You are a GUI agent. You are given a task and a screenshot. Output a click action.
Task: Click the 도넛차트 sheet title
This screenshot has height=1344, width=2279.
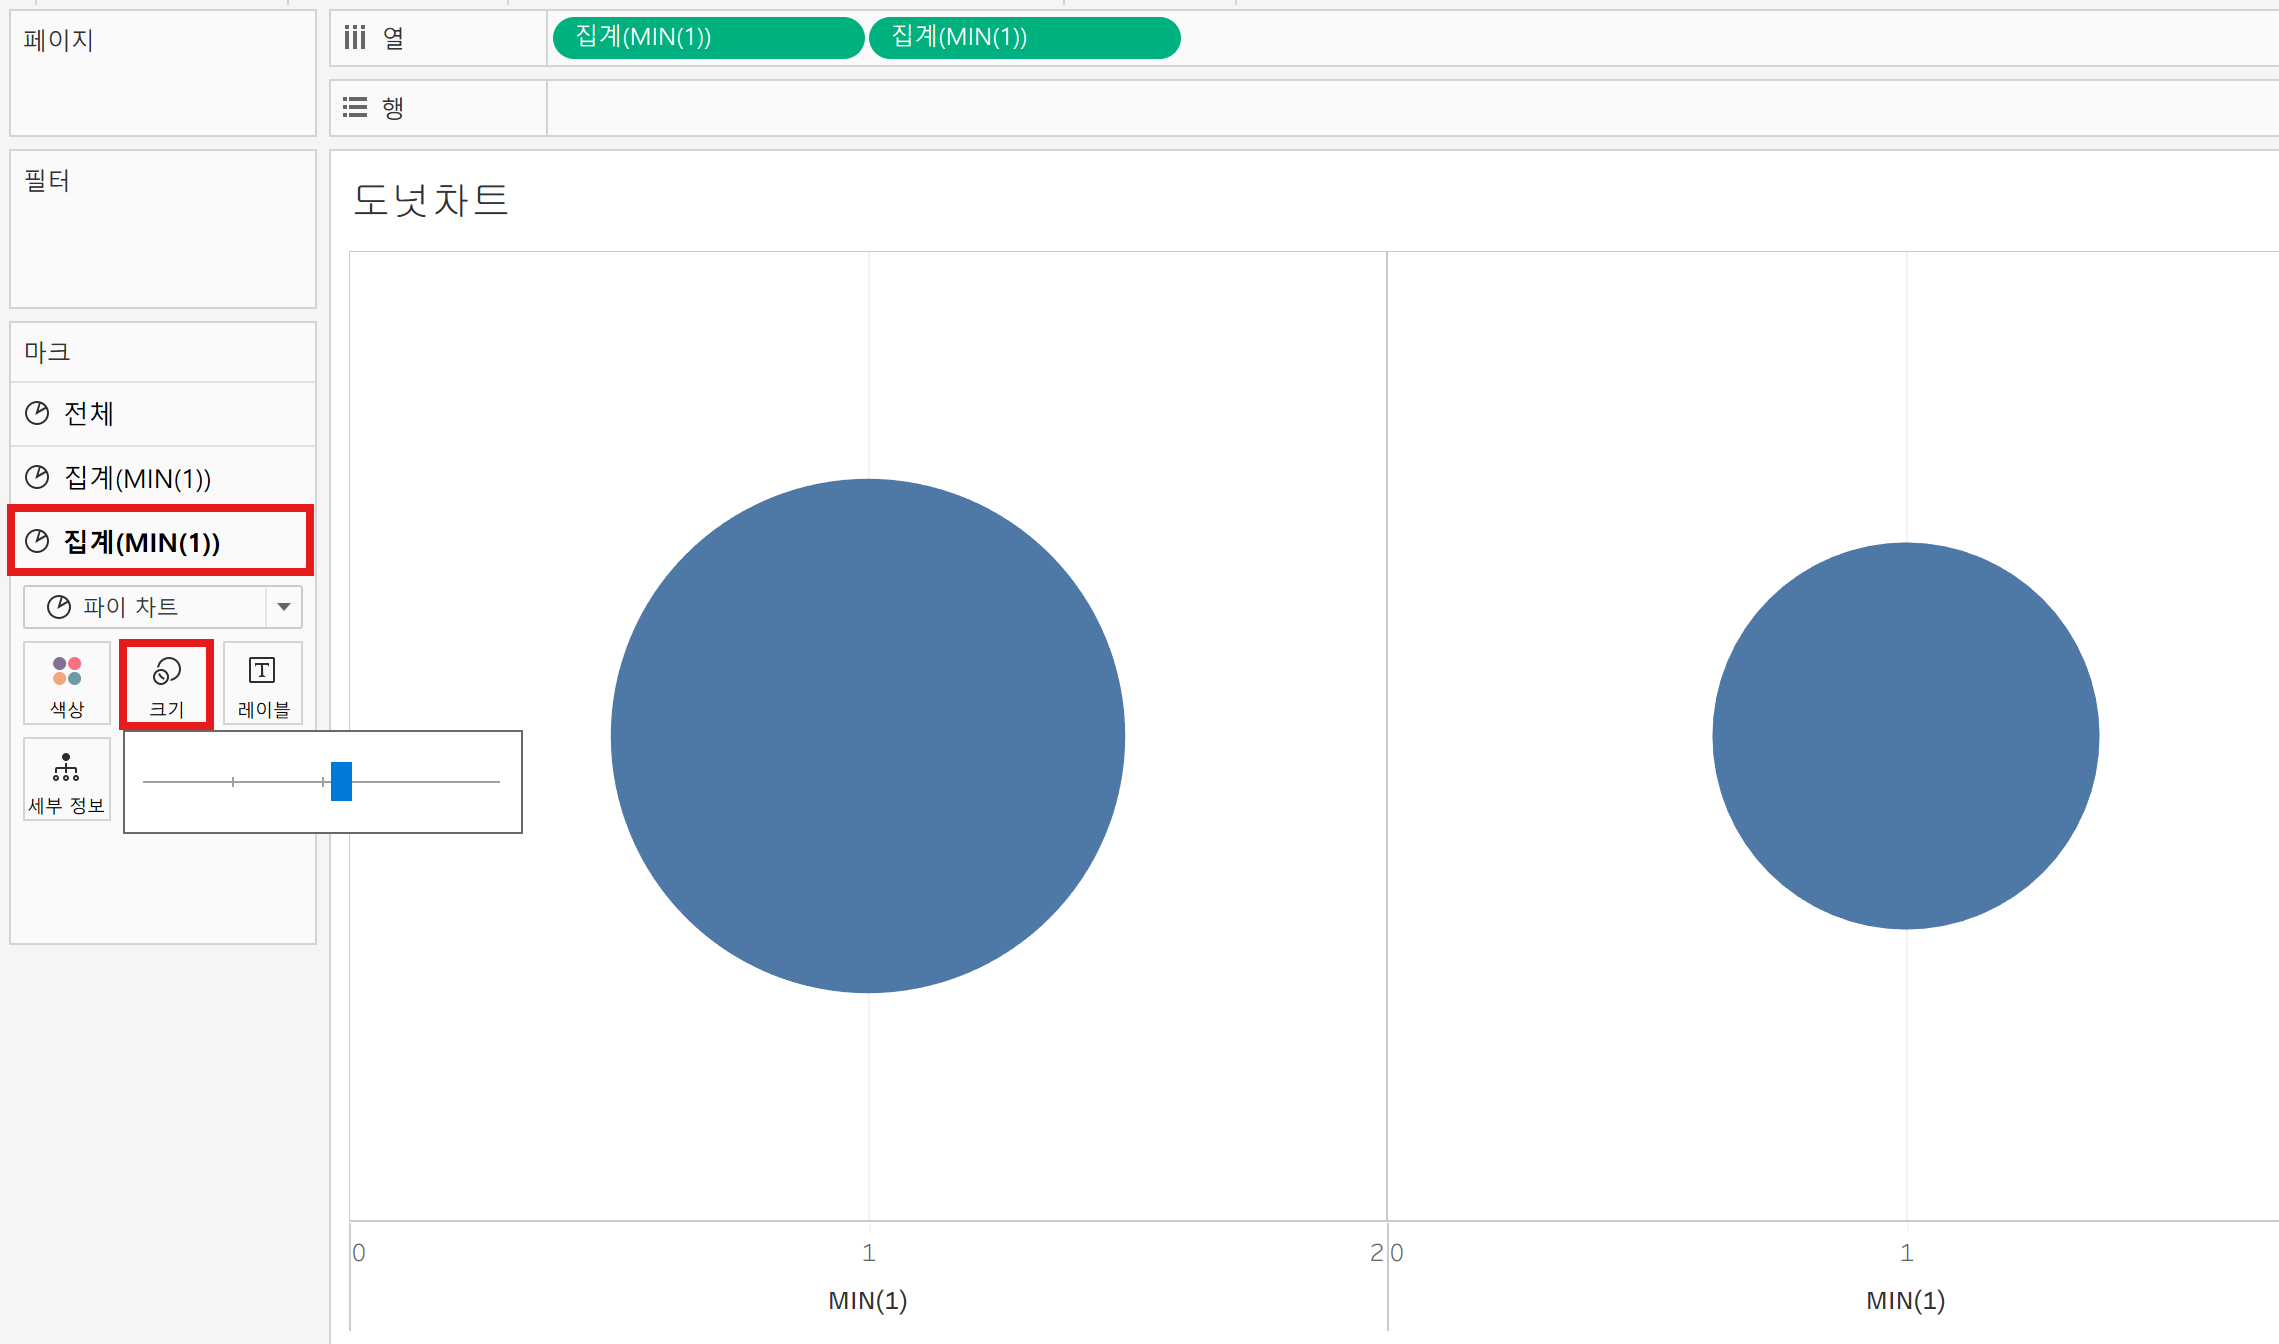pos(430,200)
